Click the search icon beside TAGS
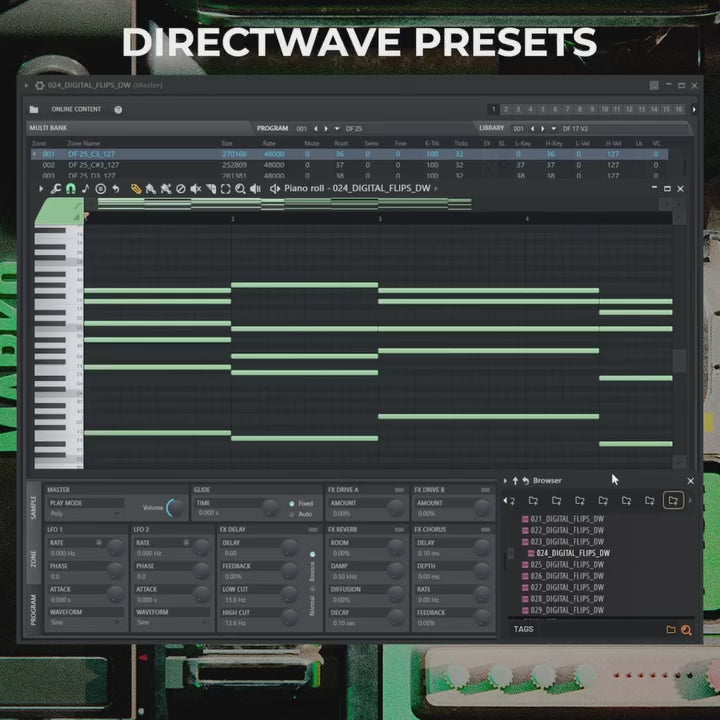Viewport: 720px width, 720px height. pyautogui.click(x=686, y=630)
